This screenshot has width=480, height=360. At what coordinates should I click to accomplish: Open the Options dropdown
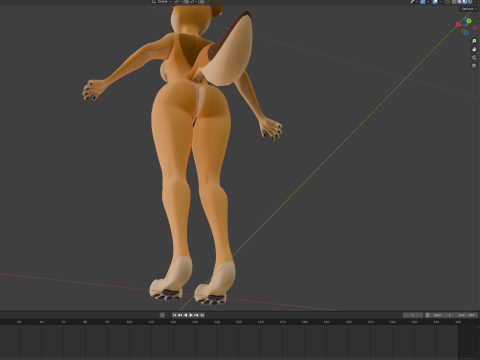pyautogui.click(x=469, y=9)
